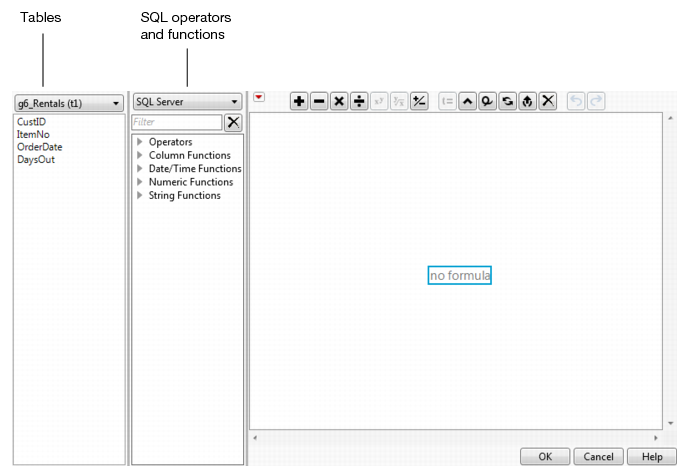
Task: Click the add (plus) operator button
Action: click(x=299, y=101)
